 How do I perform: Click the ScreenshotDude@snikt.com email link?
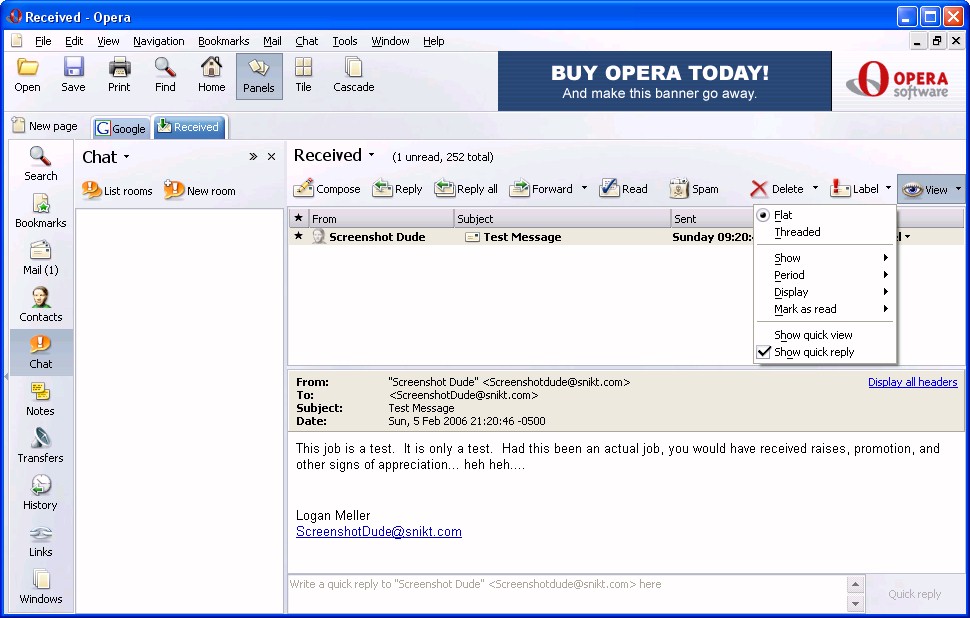coord(378,532)
